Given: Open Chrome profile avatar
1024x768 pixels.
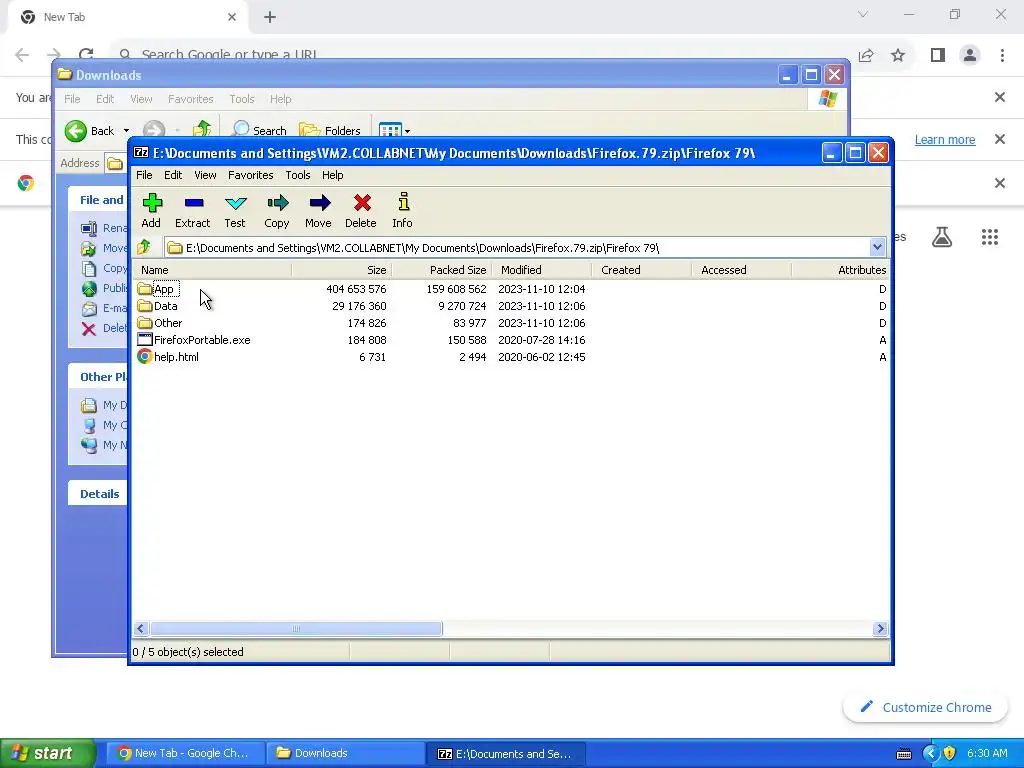Looking at the screenshot, I should point(970,56).
